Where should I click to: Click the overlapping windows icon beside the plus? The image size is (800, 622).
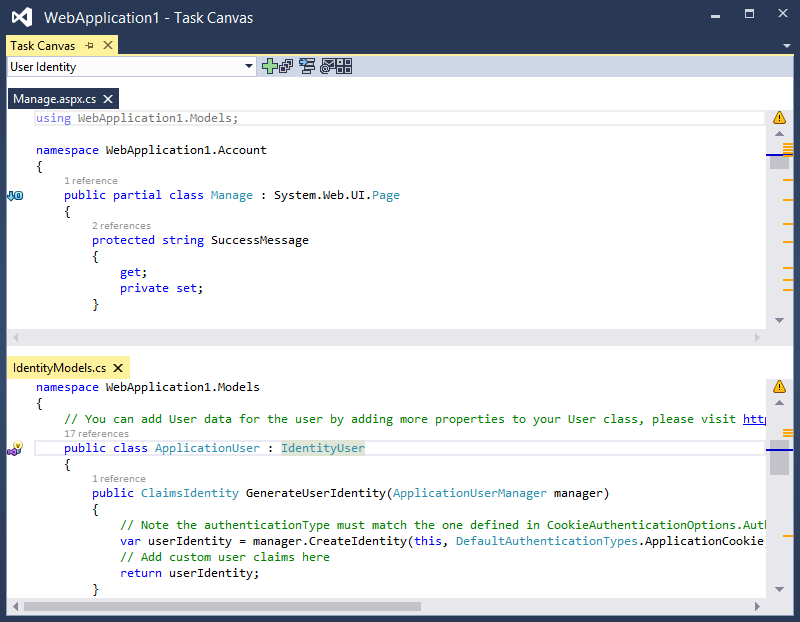286,67
